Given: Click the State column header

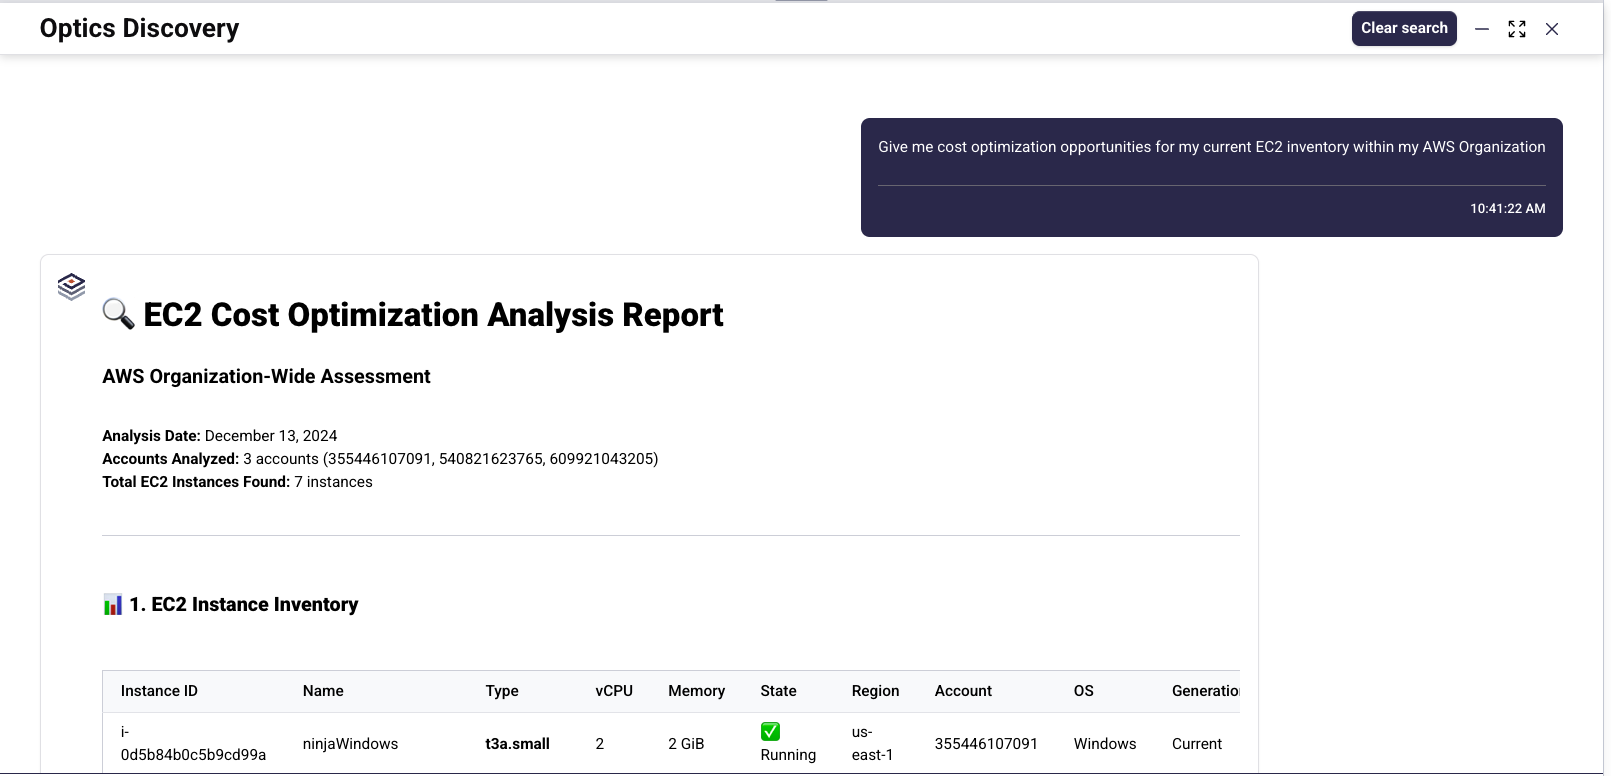Looking at the screenshot, I should click(x=778, y=691).
